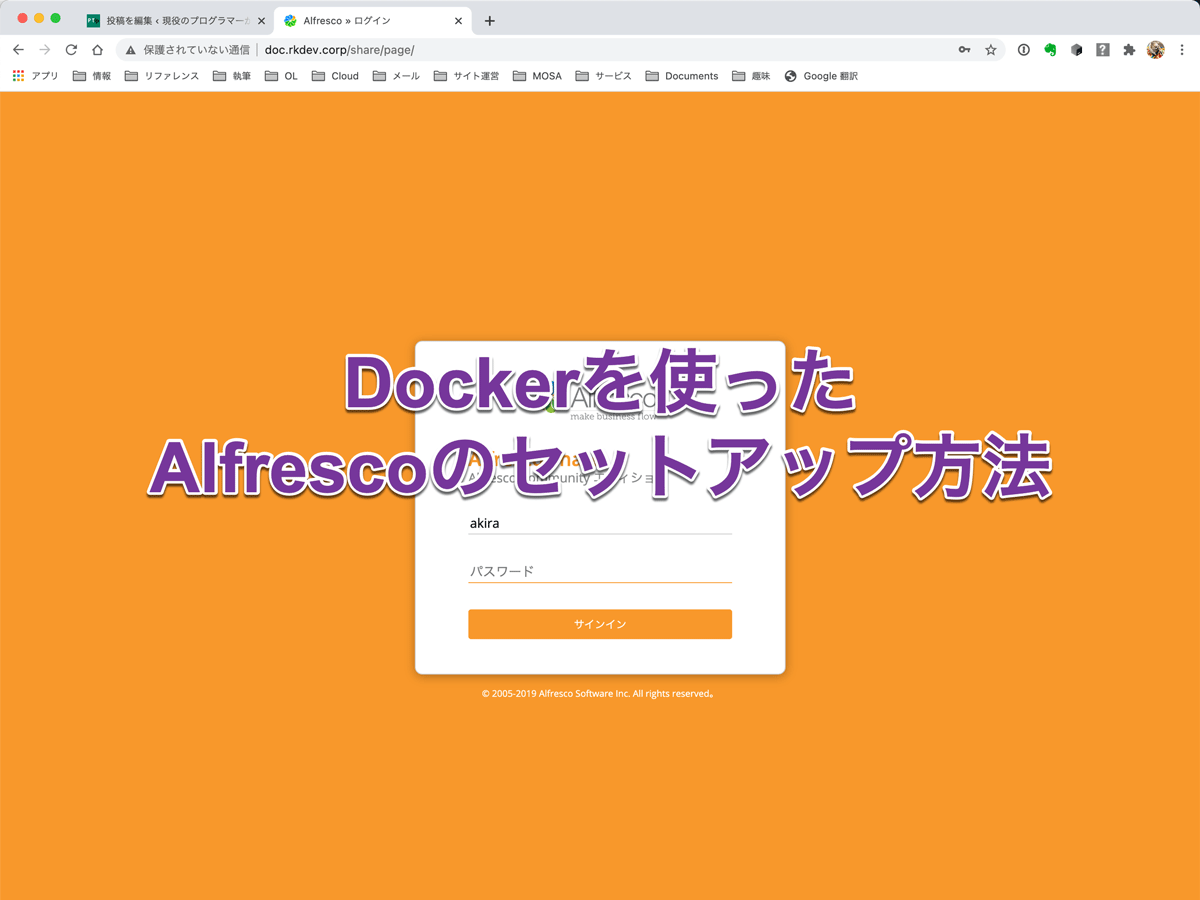Focus the username field containing akira
The image size is (1200, 900).
[x=600, y=523]
